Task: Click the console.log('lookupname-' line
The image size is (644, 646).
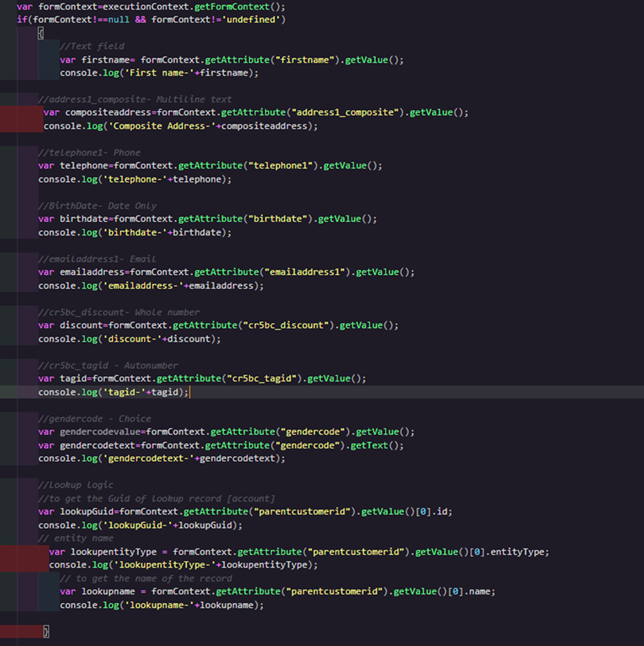Action: click(162, 605)
